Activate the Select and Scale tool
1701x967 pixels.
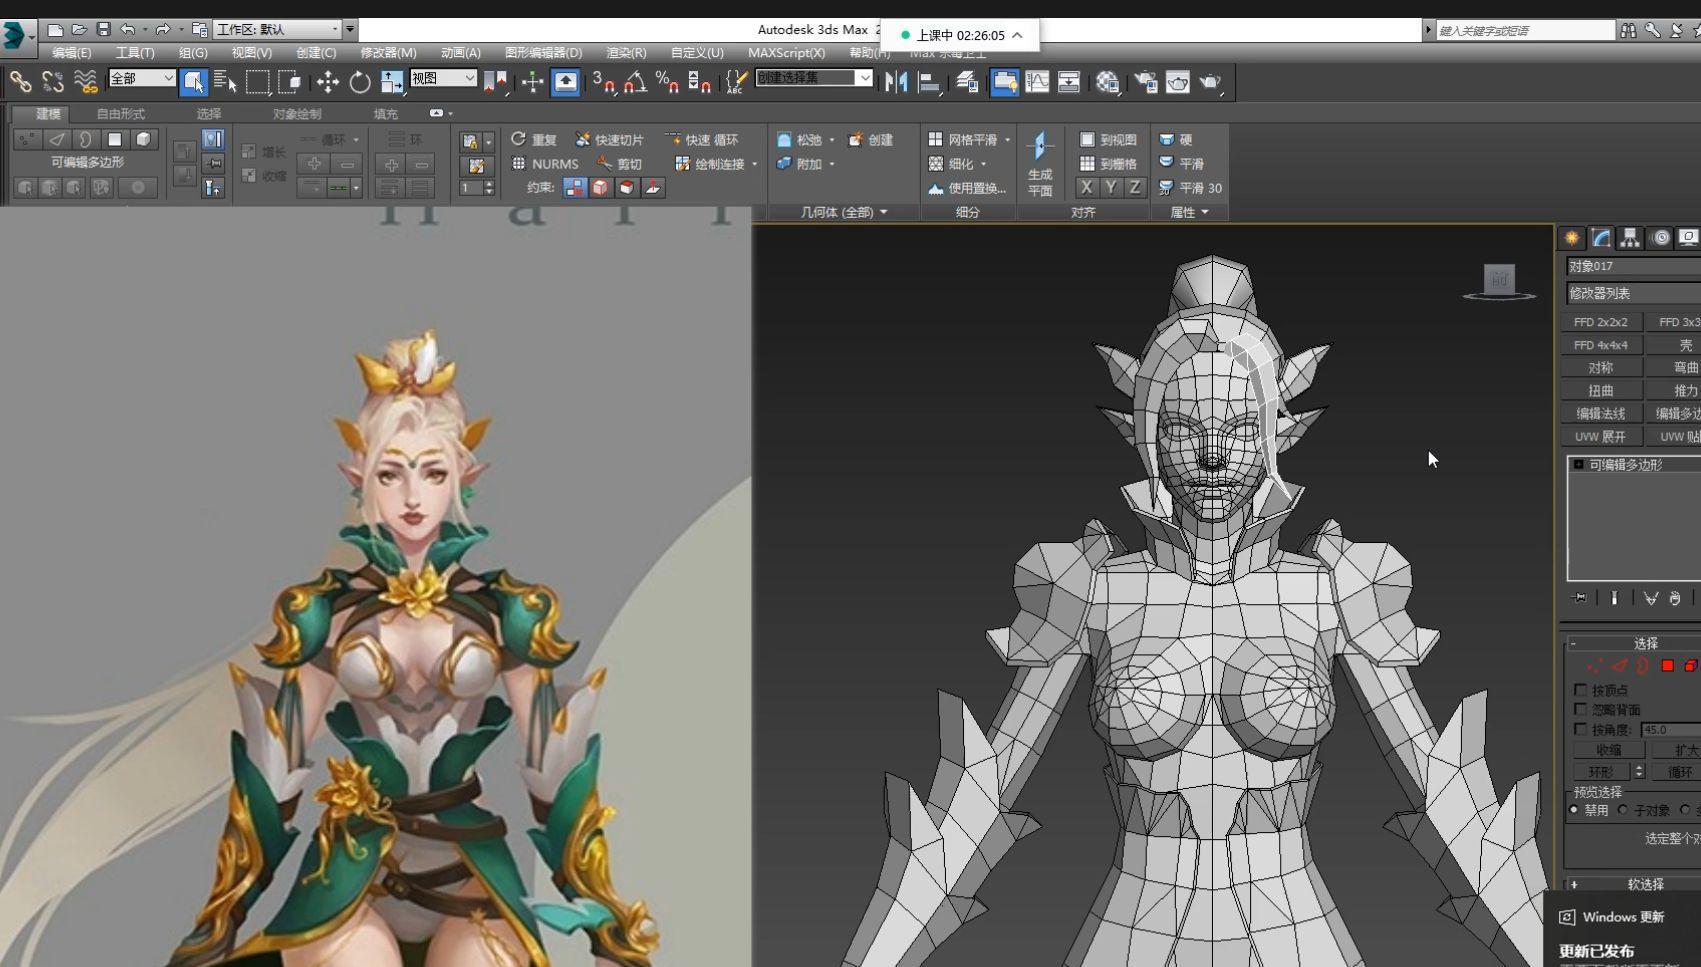tap(392, 82)
